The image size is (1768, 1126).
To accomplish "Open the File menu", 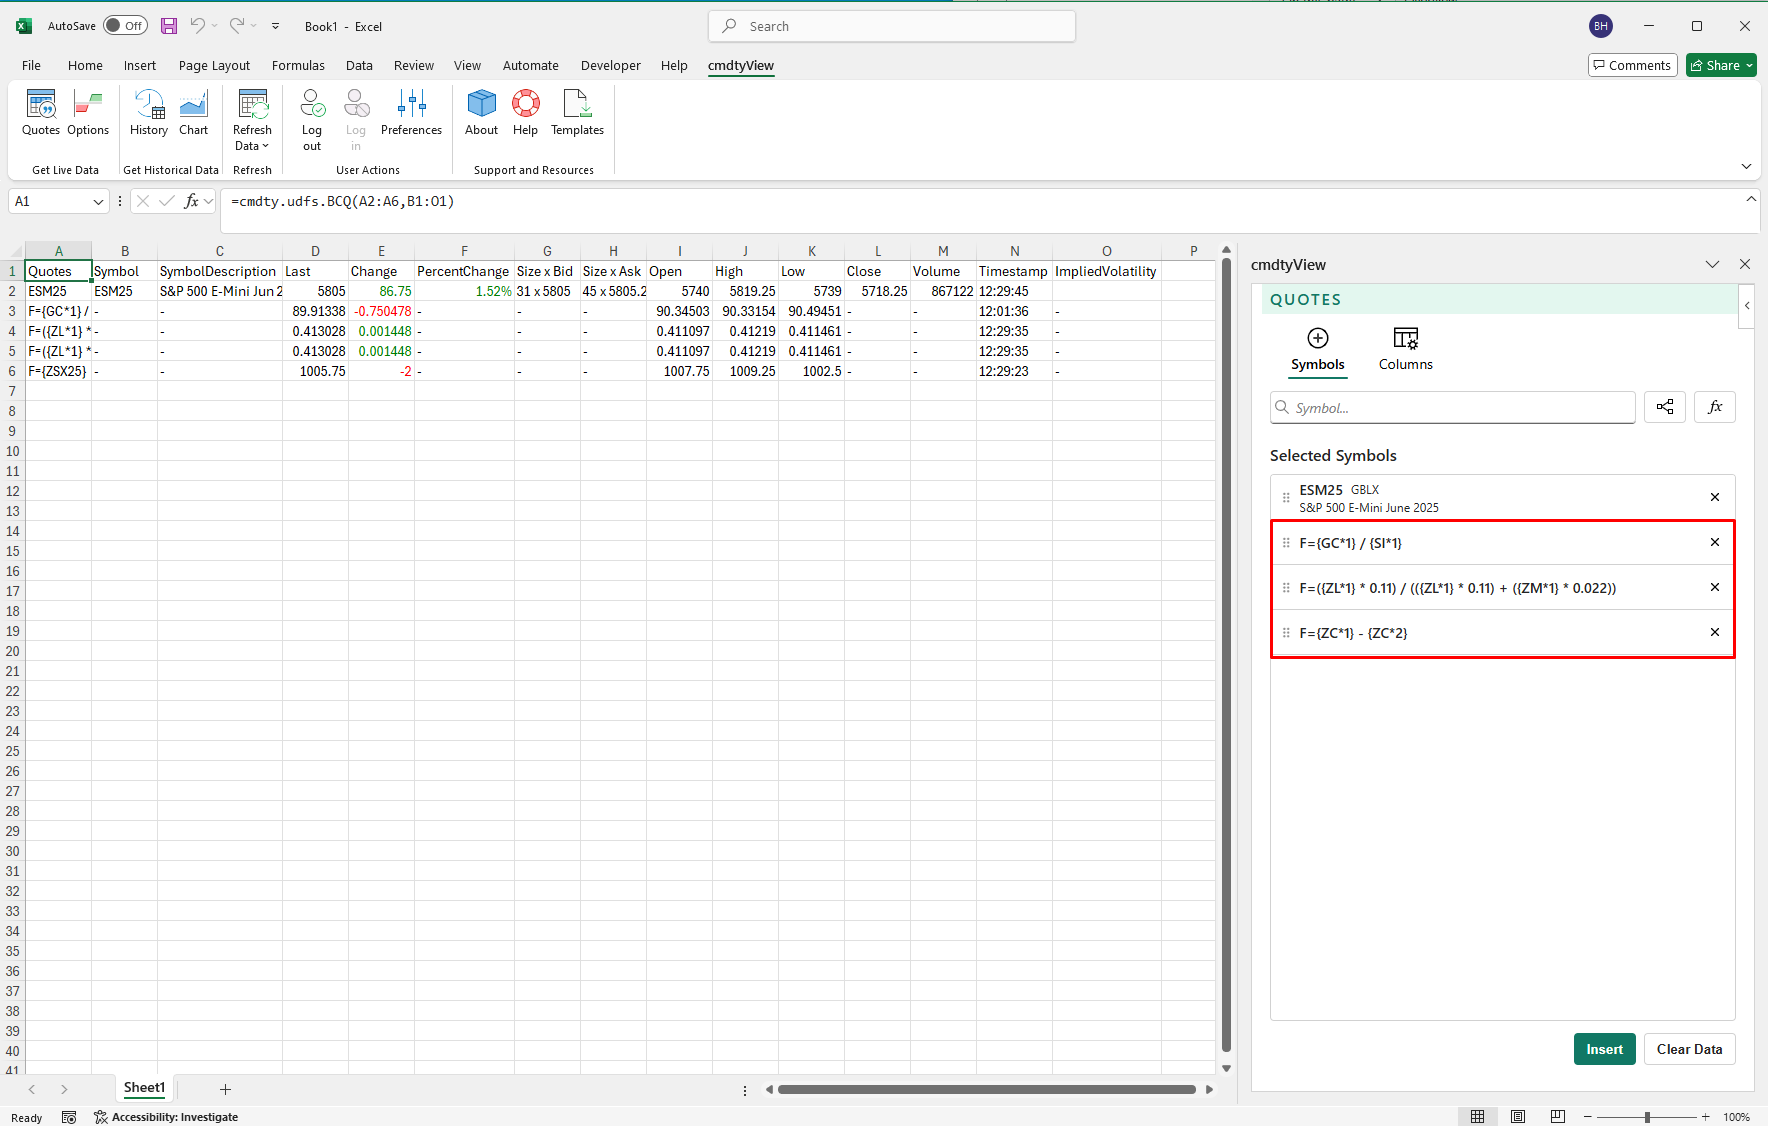I will coord(31,65).
